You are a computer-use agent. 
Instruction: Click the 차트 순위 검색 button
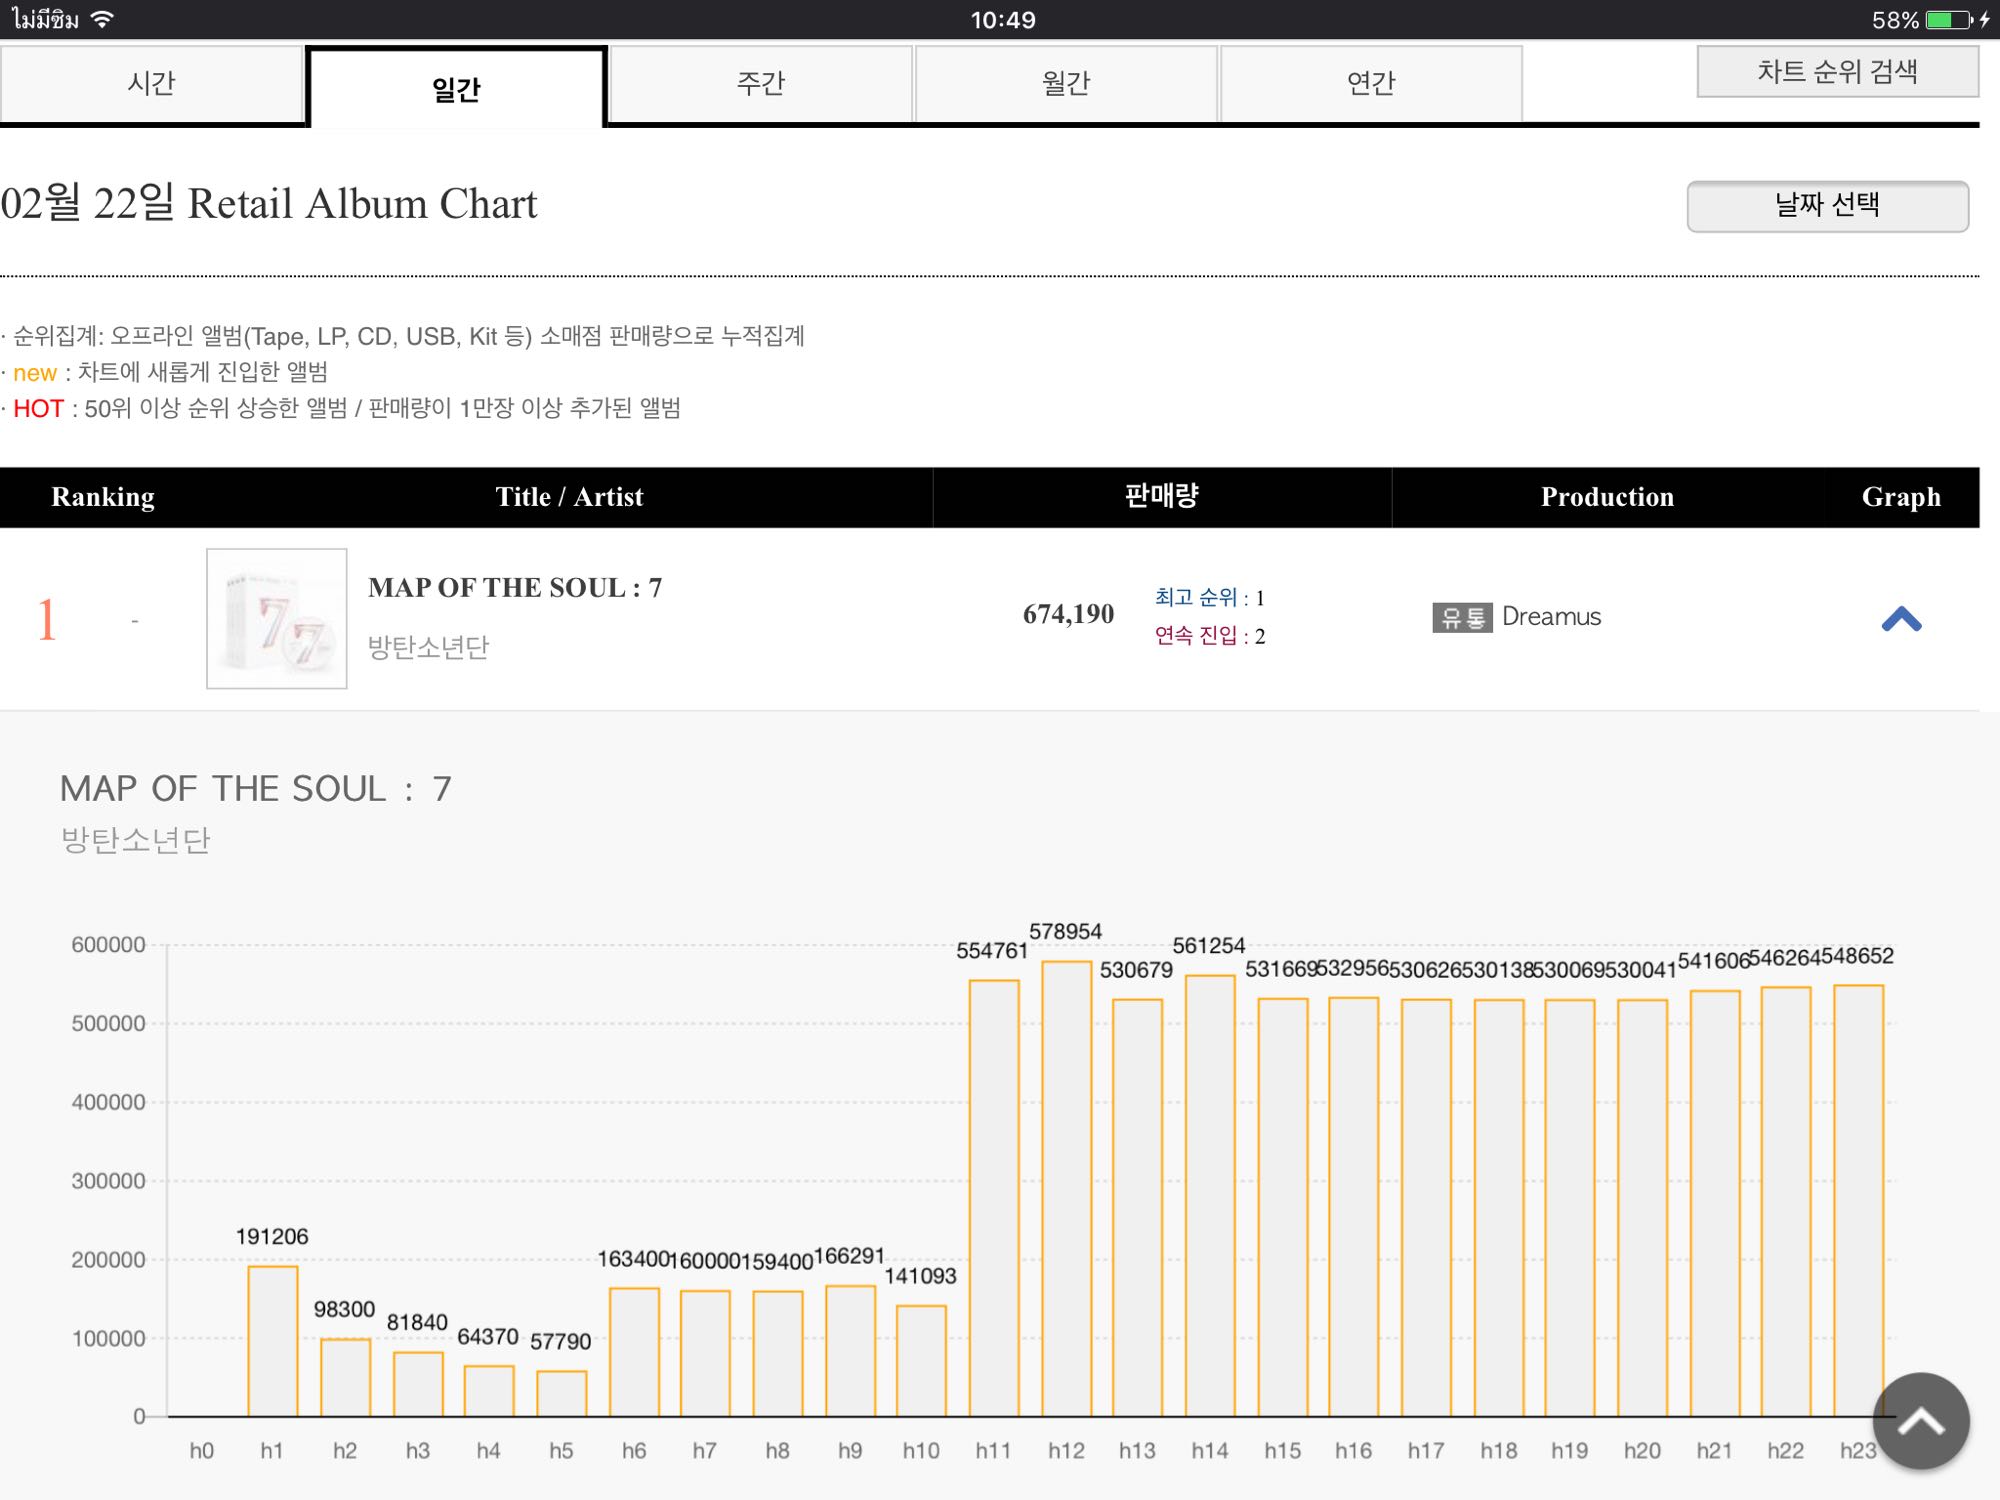tap(1837, 71)
